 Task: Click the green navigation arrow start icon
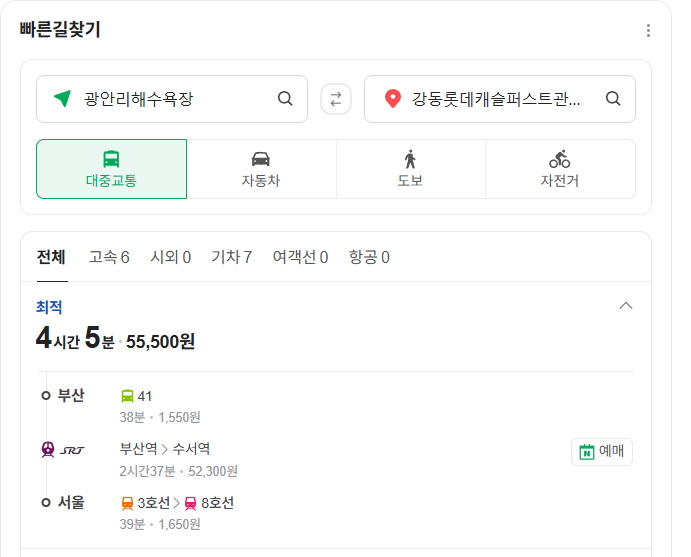(62, 98)
